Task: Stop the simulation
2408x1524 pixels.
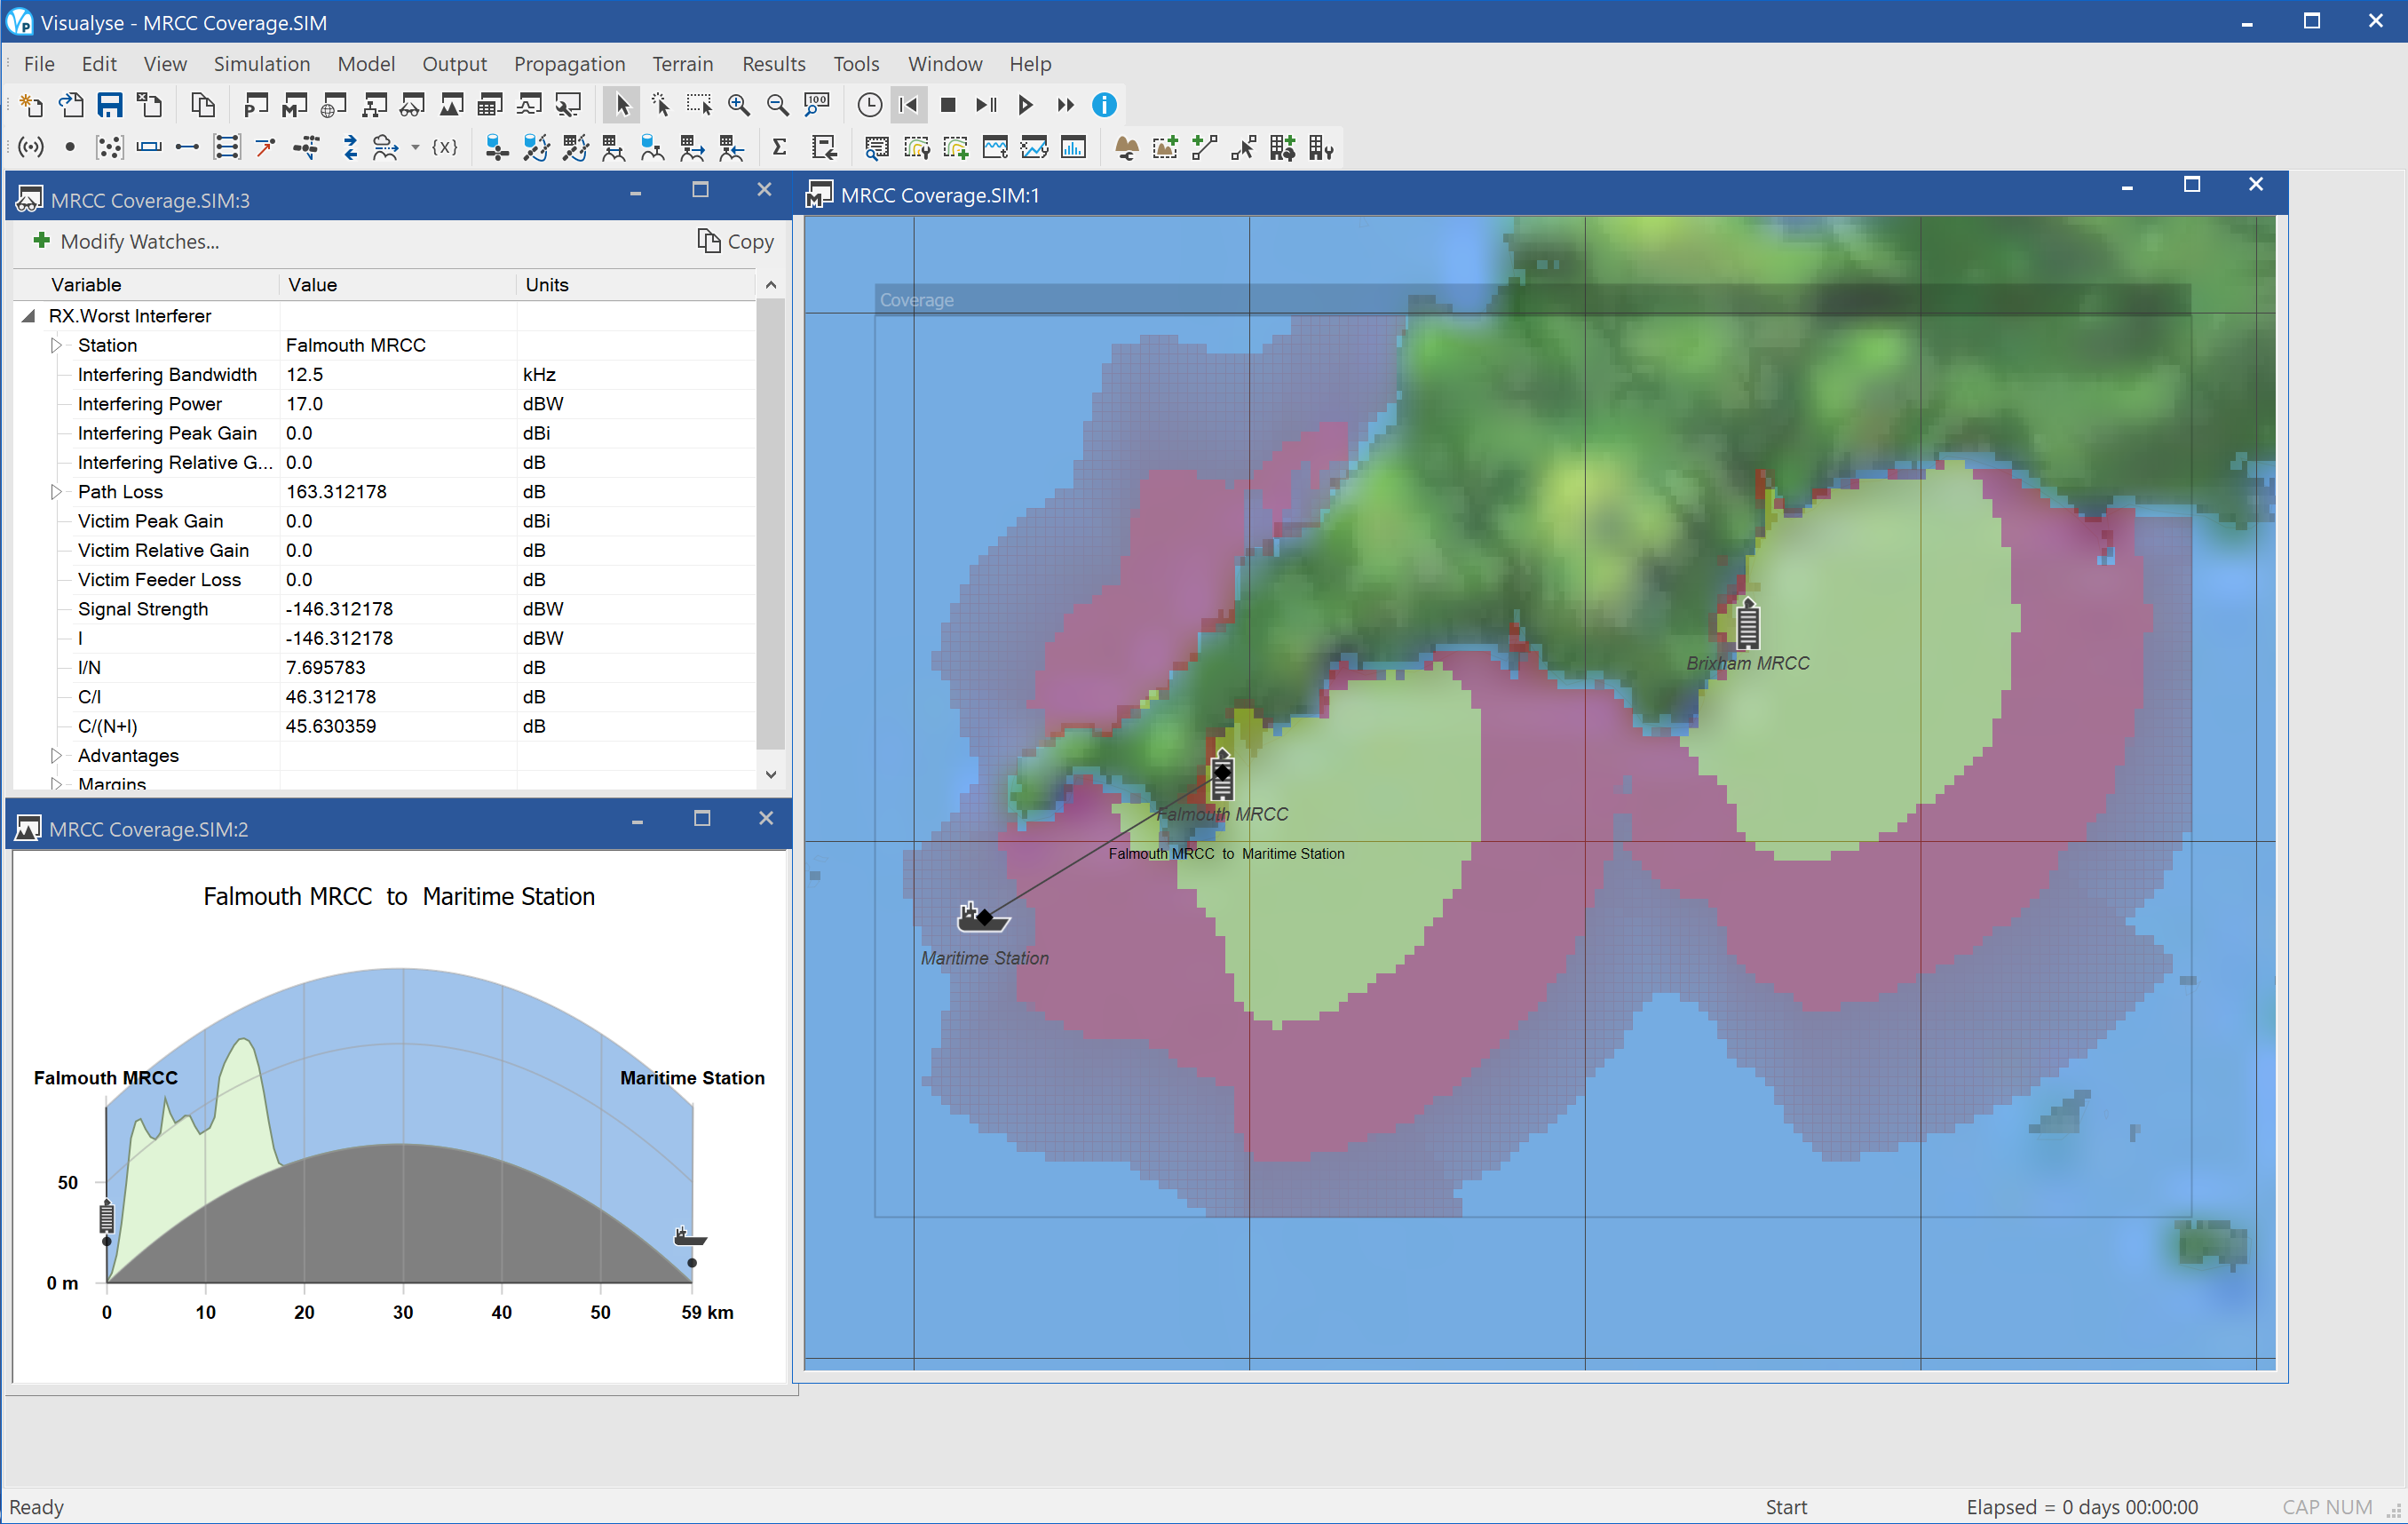Action: pos(948,105)
